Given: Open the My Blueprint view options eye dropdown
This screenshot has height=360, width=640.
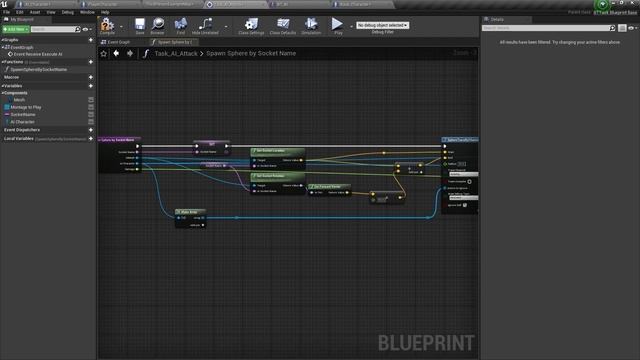Looking at the screenshot, I should click(87, 29).
